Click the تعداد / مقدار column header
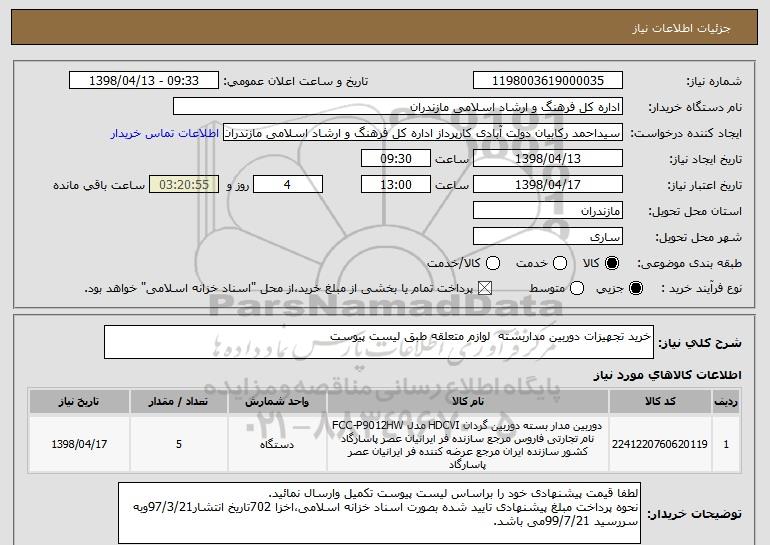 [x=179, y=402]
